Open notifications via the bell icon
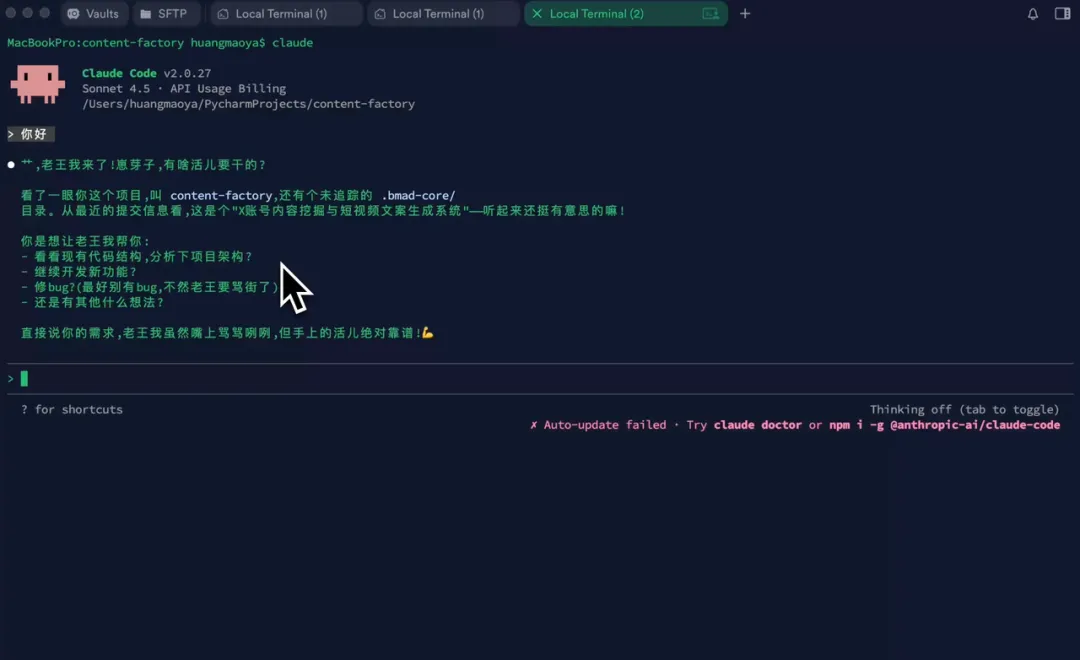Image resolution: width=1080 pixels, height=660 pixels. 1032,14
